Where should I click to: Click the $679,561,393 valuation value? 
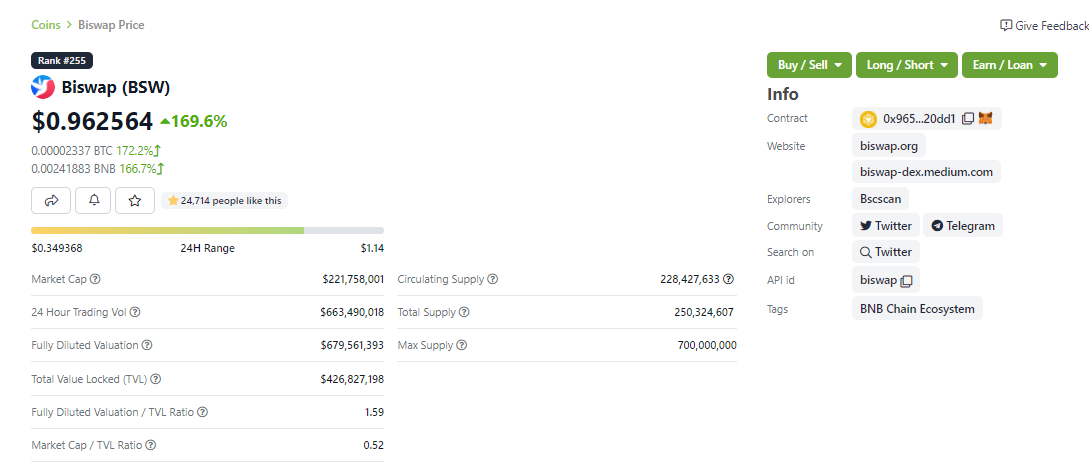(x=352, y=345)
